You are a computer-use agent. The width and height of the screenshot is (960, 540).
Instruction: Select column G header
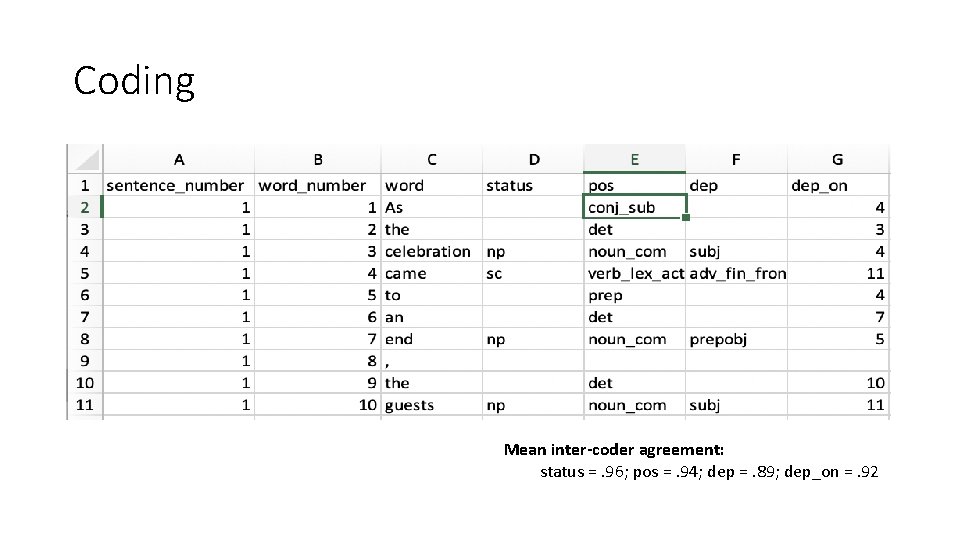[x=837, y=159]
